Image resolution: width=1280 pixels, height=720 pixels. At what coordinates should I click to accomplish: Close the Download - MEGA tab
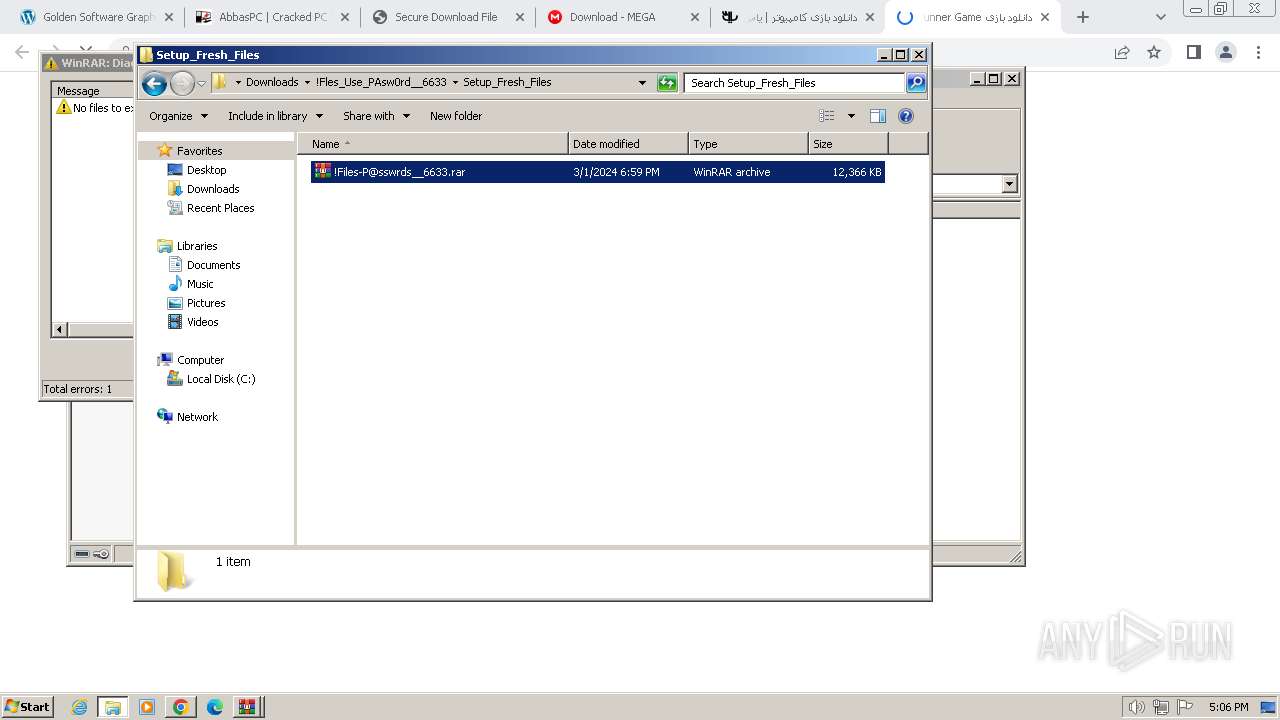[694, 17]
